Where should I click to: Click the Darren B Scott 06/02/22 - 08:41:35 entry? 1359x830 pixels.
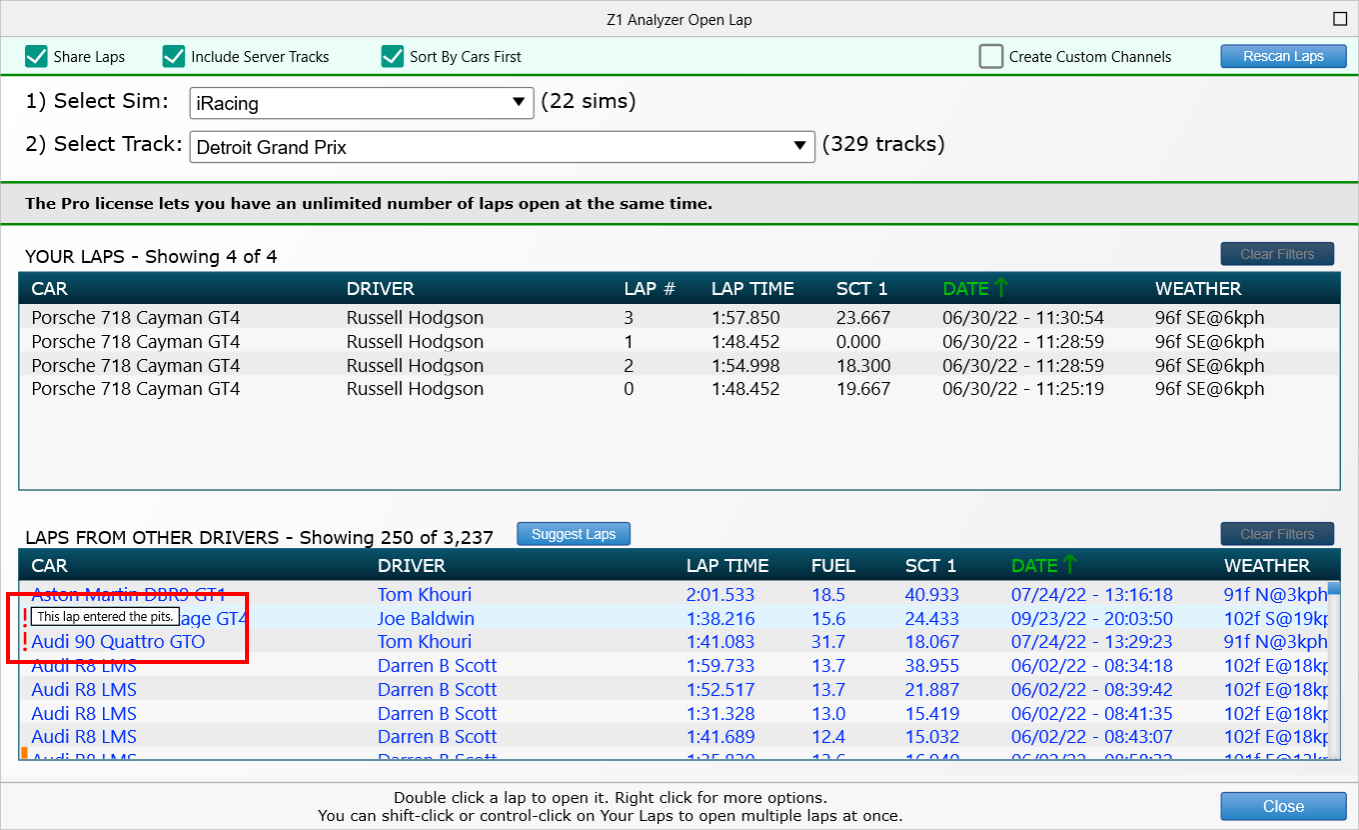673,713
